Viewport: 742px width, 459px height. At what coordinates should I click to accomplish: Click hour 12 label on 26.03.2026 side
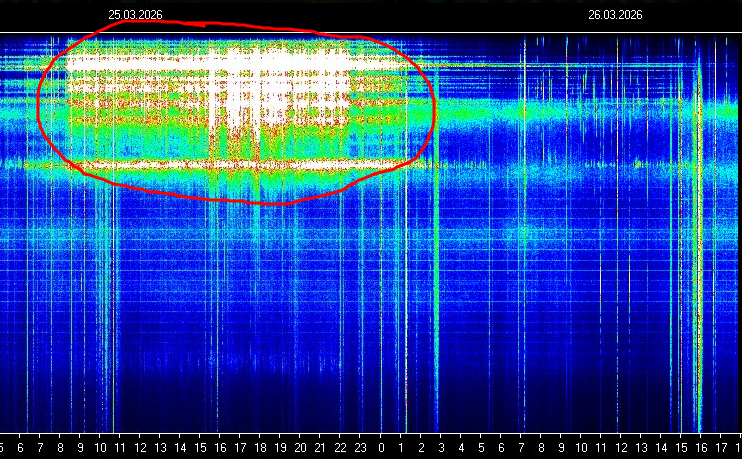pos(621,450)
